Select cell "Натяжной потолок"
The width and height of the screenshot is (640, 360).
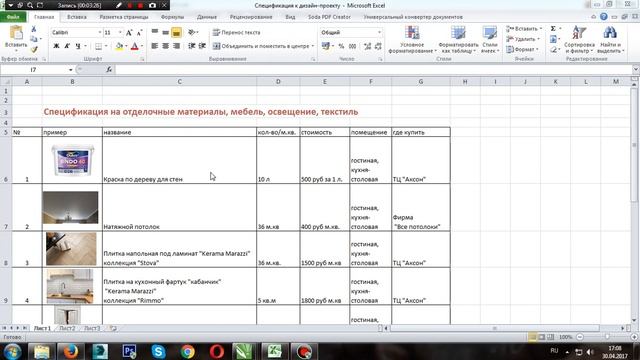179,208
